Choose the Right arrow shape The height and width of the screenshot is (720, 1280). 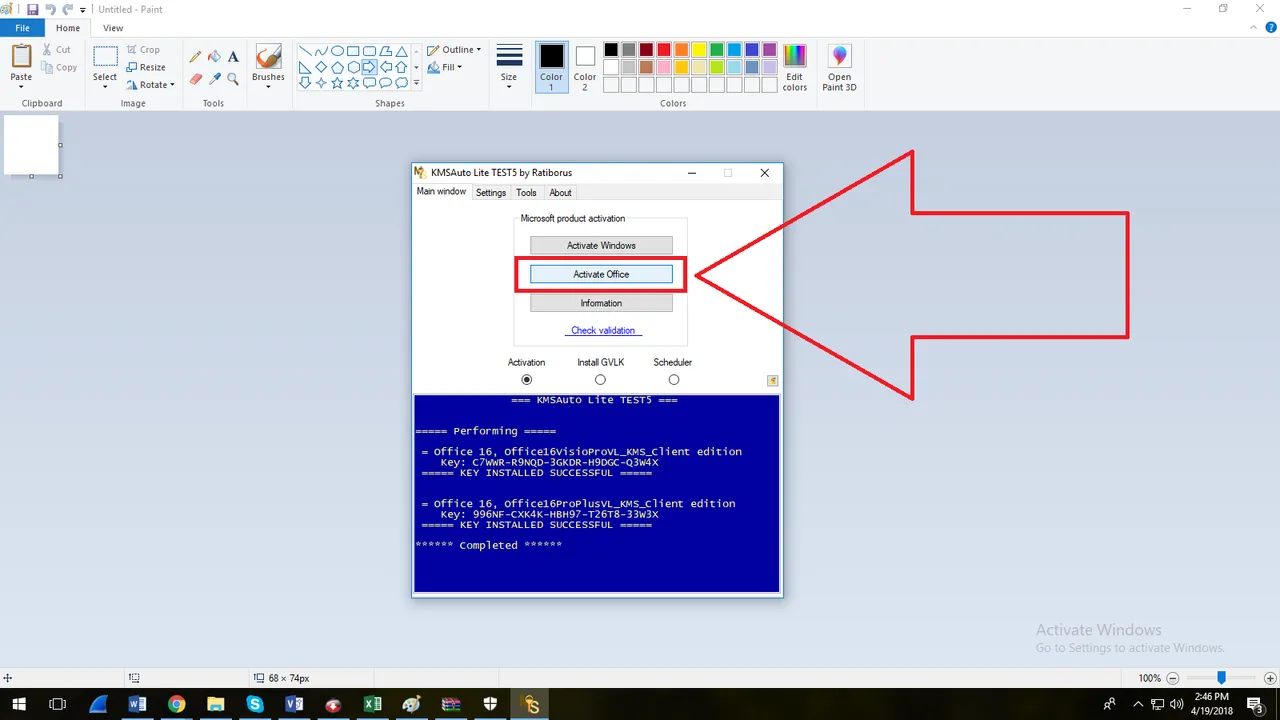tap(370, 67)
